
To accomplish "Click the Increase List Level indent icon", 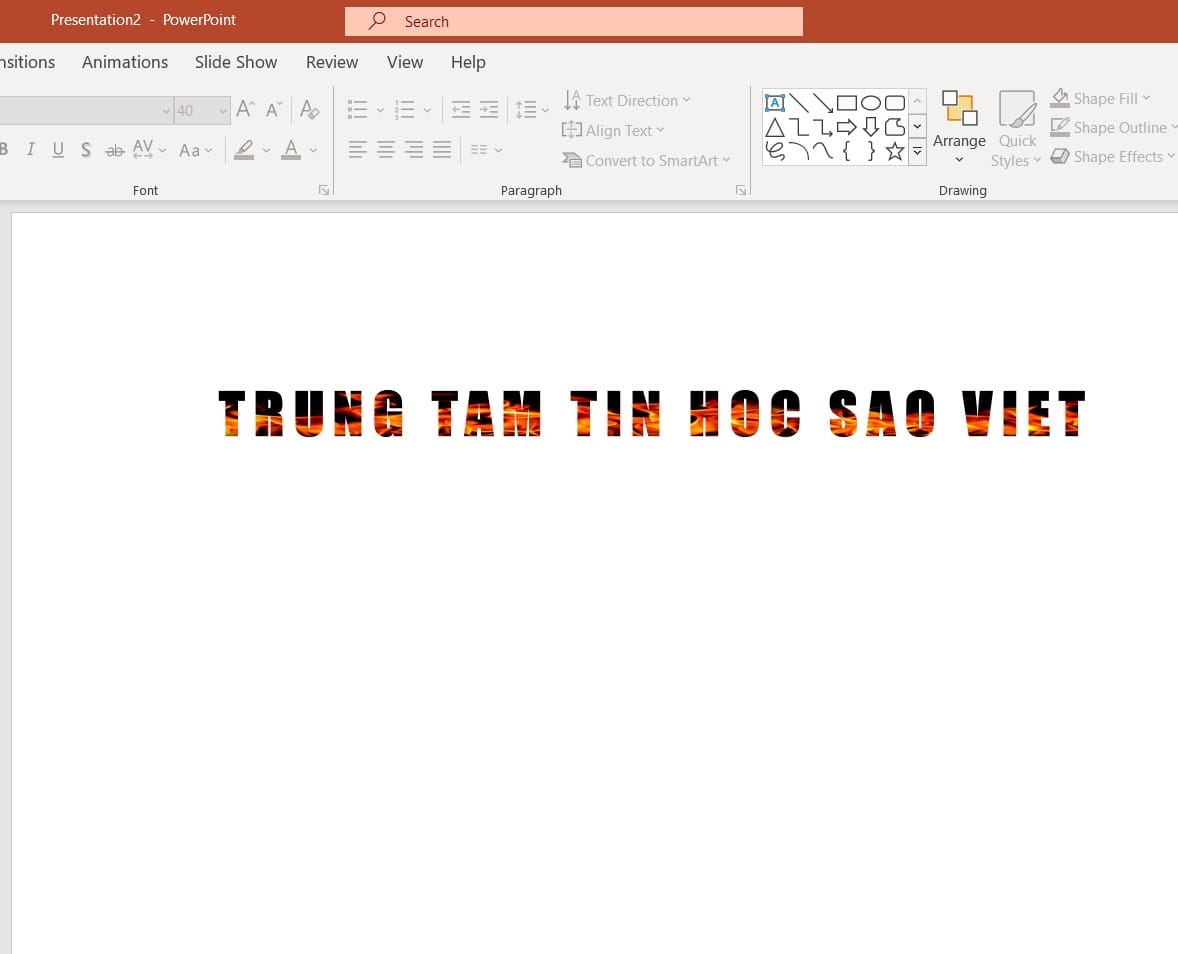I will [x=489, y=110].
